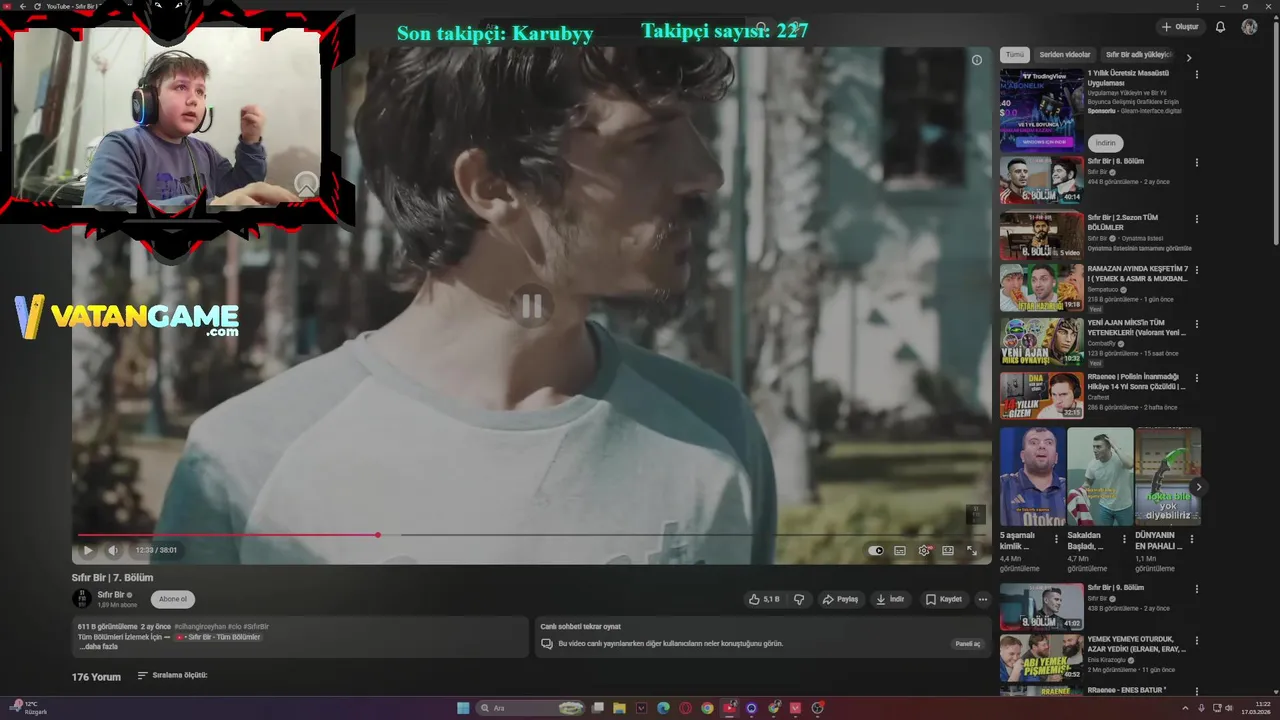The height and width of the screenshot is (720, 1280).
Task: Open options for 2.Sezon playlist
Action: (x=1197, y=218)
